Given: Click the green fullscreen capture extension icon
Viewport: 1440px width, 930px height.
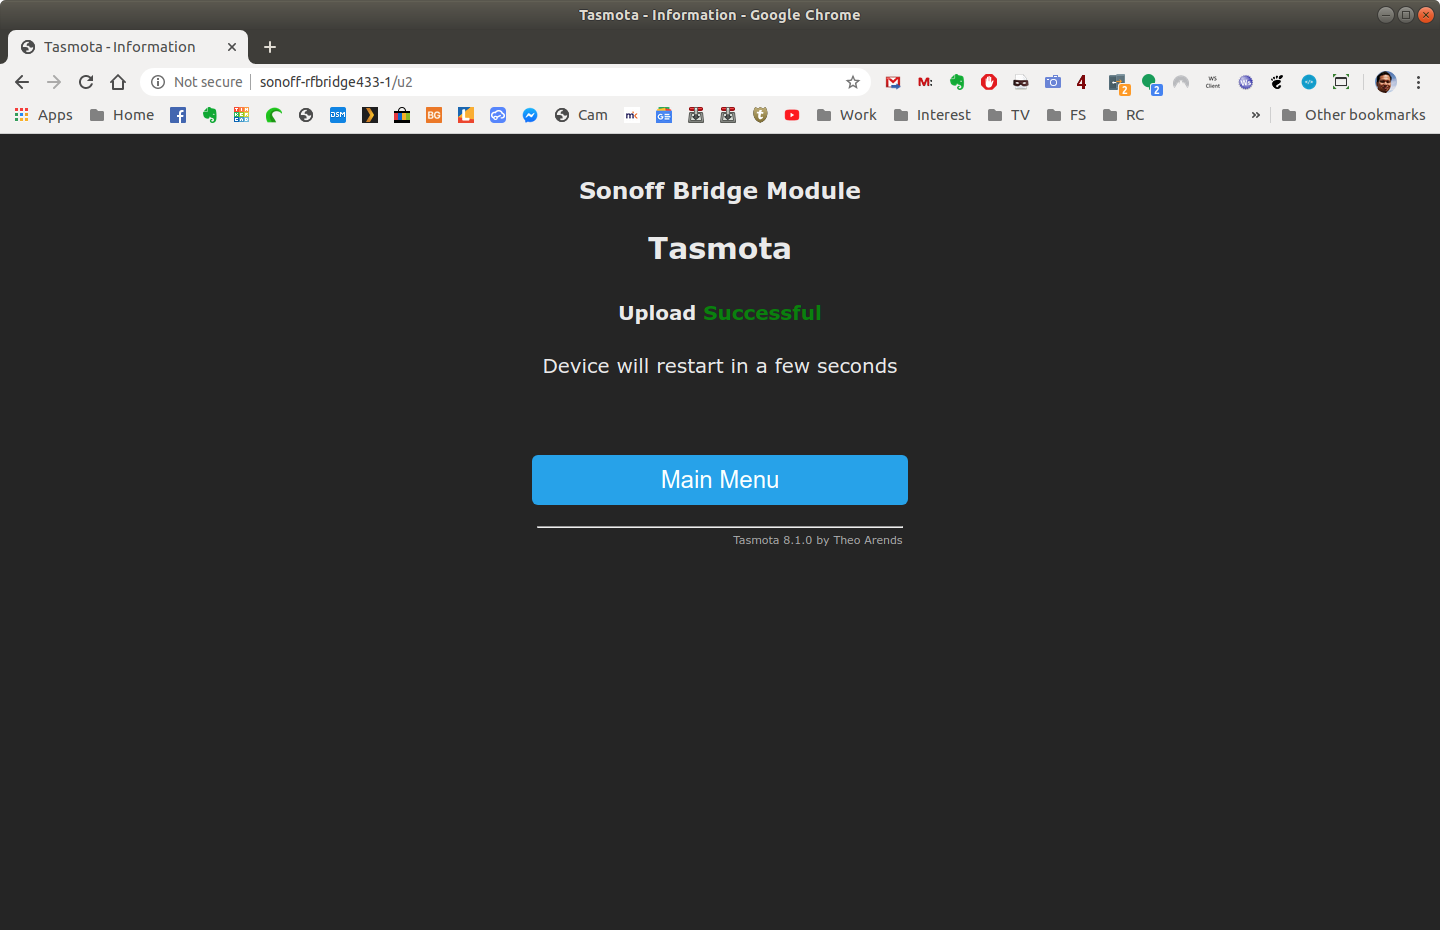Looking at the screenshot, I should coord(1341,82).
